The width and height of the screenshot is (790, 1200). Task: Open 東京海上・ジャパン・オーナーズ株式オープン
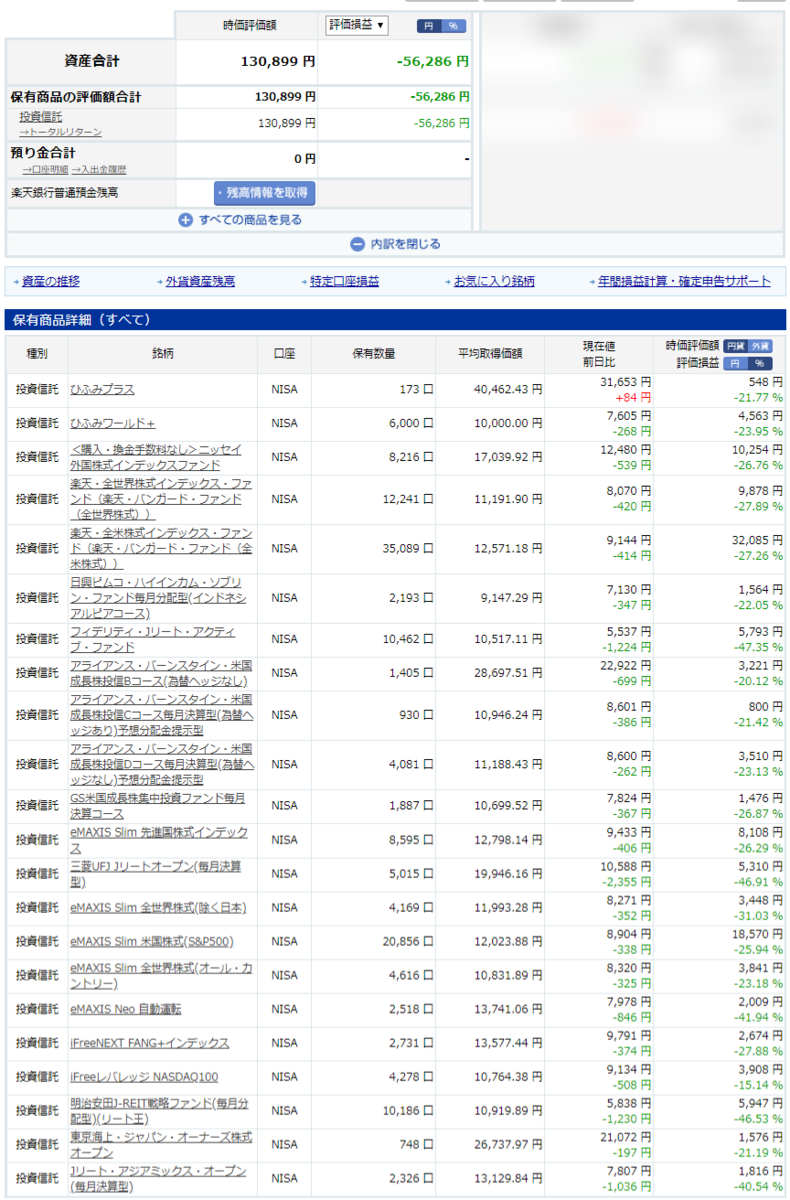pos(161,1145)
